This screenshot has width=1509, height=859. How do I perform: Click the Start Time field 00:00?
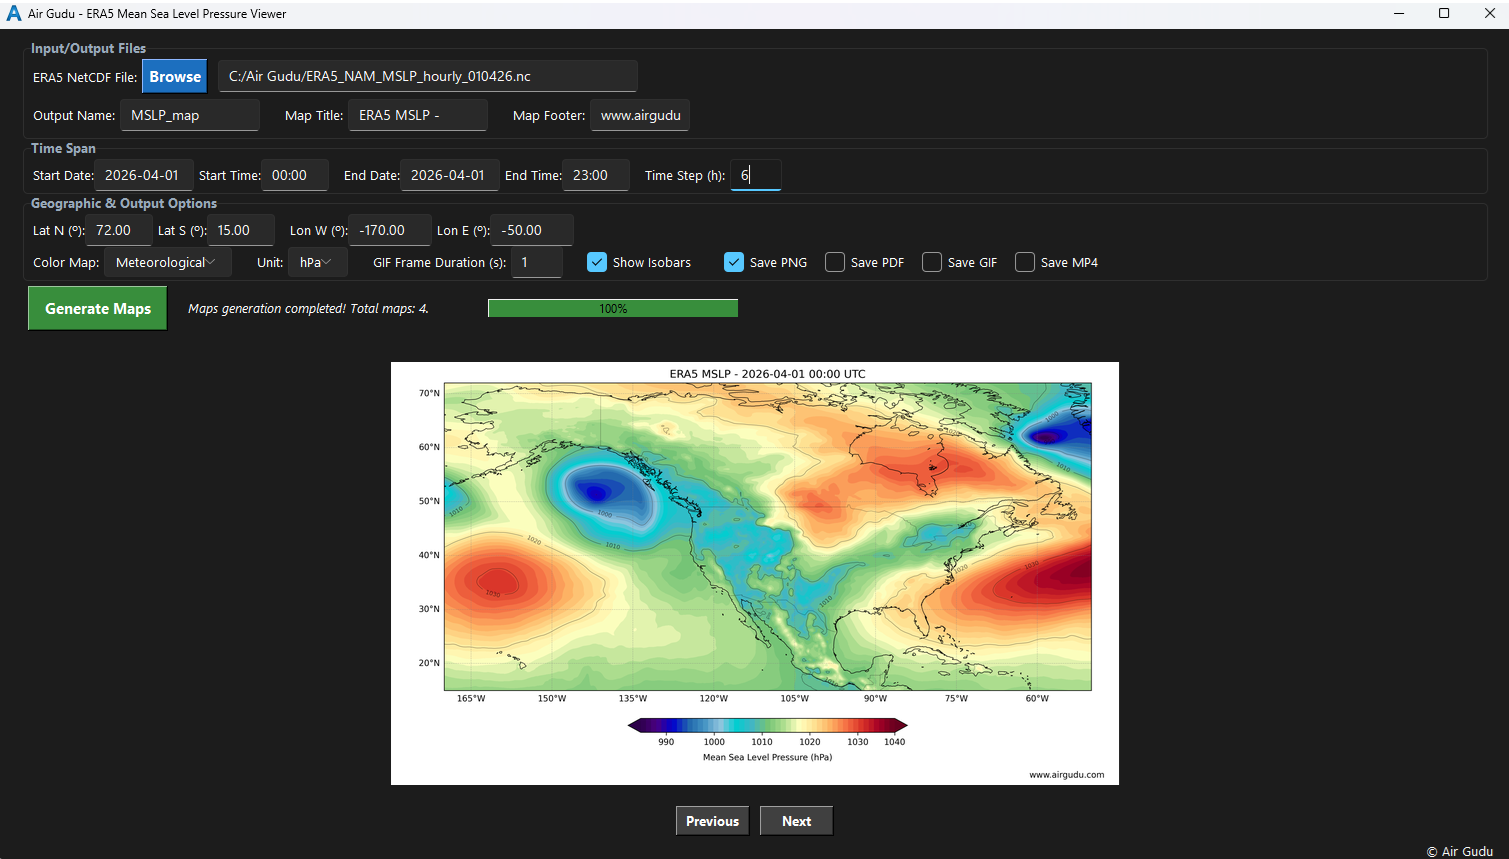coord(295,175)
